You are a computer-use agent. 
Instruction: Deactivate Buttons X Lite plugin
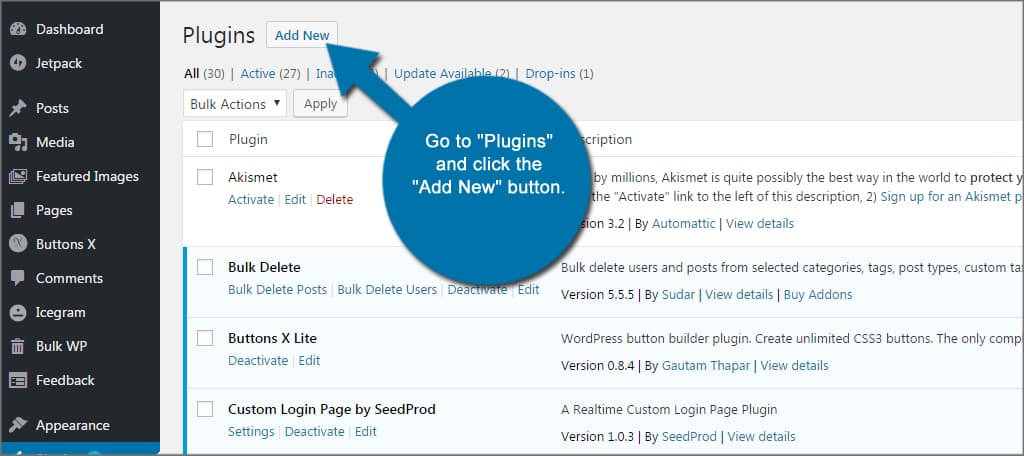coord(258,361)
